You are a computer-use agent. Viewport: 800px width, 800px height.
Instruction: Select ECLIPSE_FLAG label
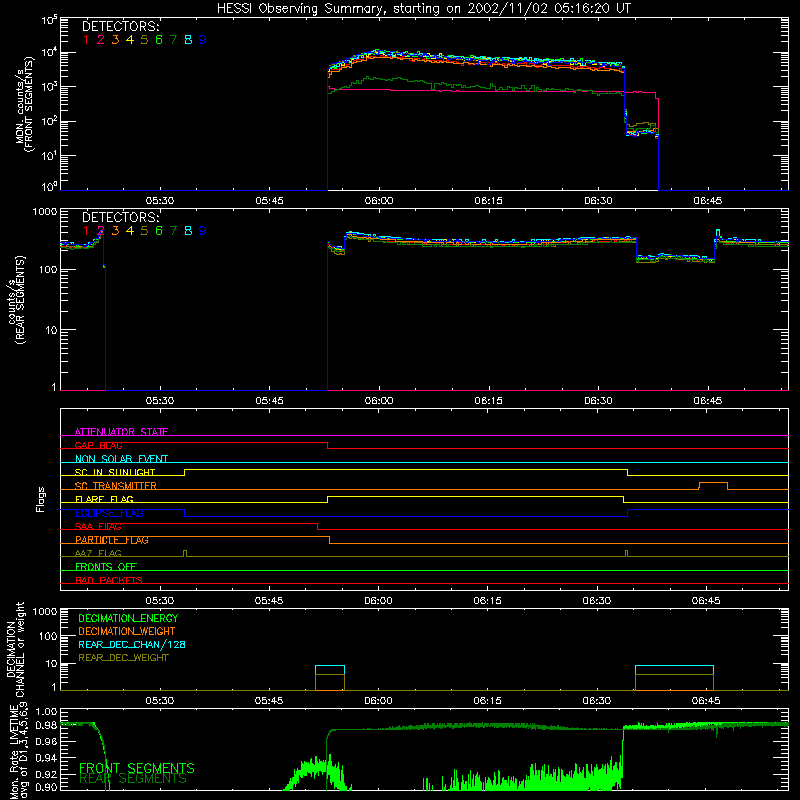(x=109, y=513)
